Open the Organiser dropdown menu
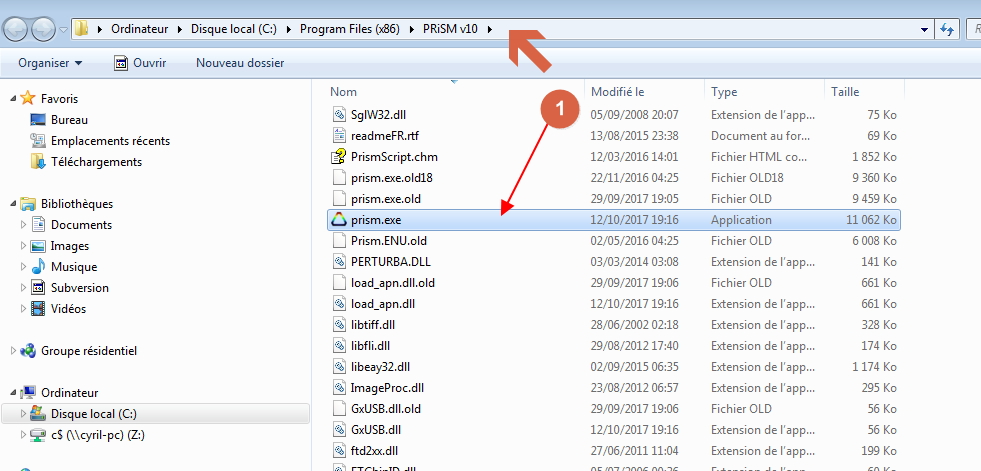The height and width of the screenshot is (471, 981). tap(50, 63)
